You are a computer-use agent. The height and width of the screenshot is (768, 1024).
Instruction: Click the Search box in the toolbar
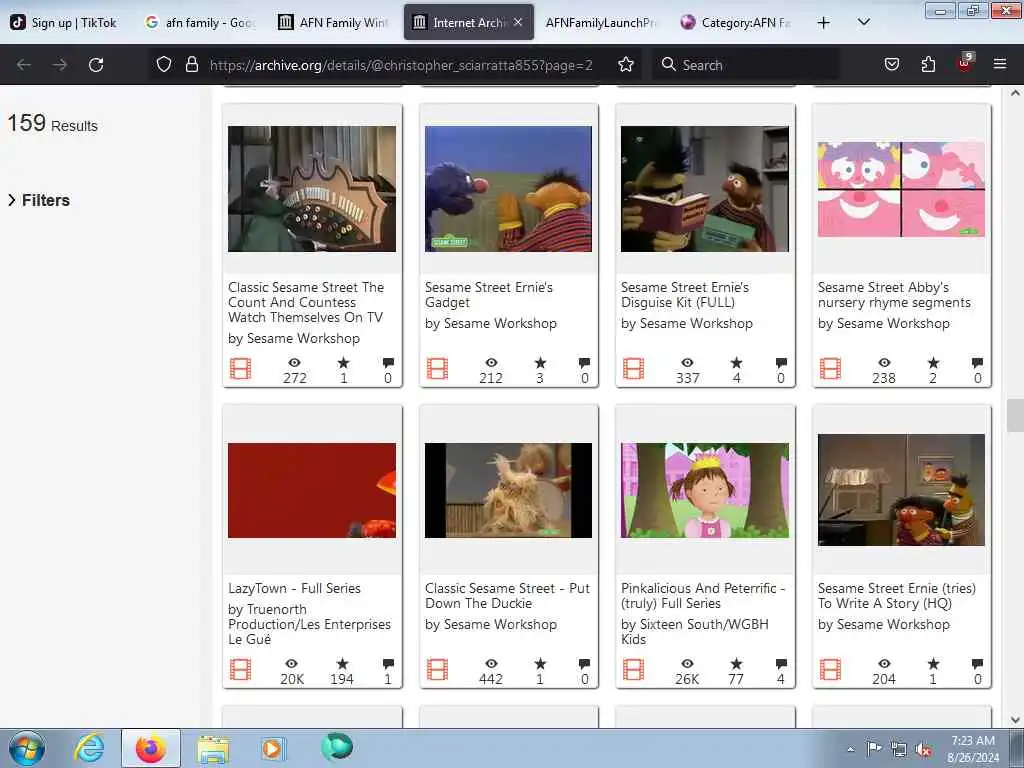pos(744,65)
